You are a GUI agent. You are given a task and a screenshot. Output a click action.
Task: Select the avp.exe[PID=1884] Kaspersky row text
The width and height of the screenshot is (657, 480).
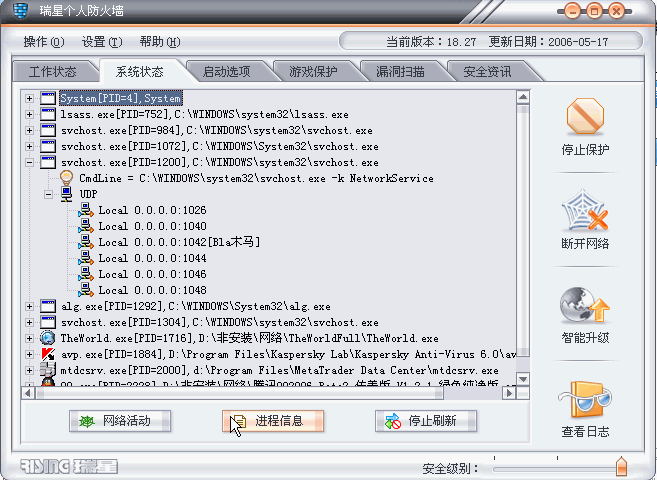pos(288,354)
